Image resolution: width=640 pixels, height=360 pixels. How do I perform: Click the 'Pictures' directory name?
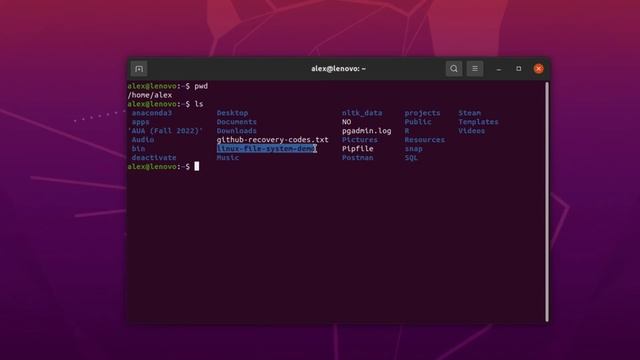click(x=360, y=140)
